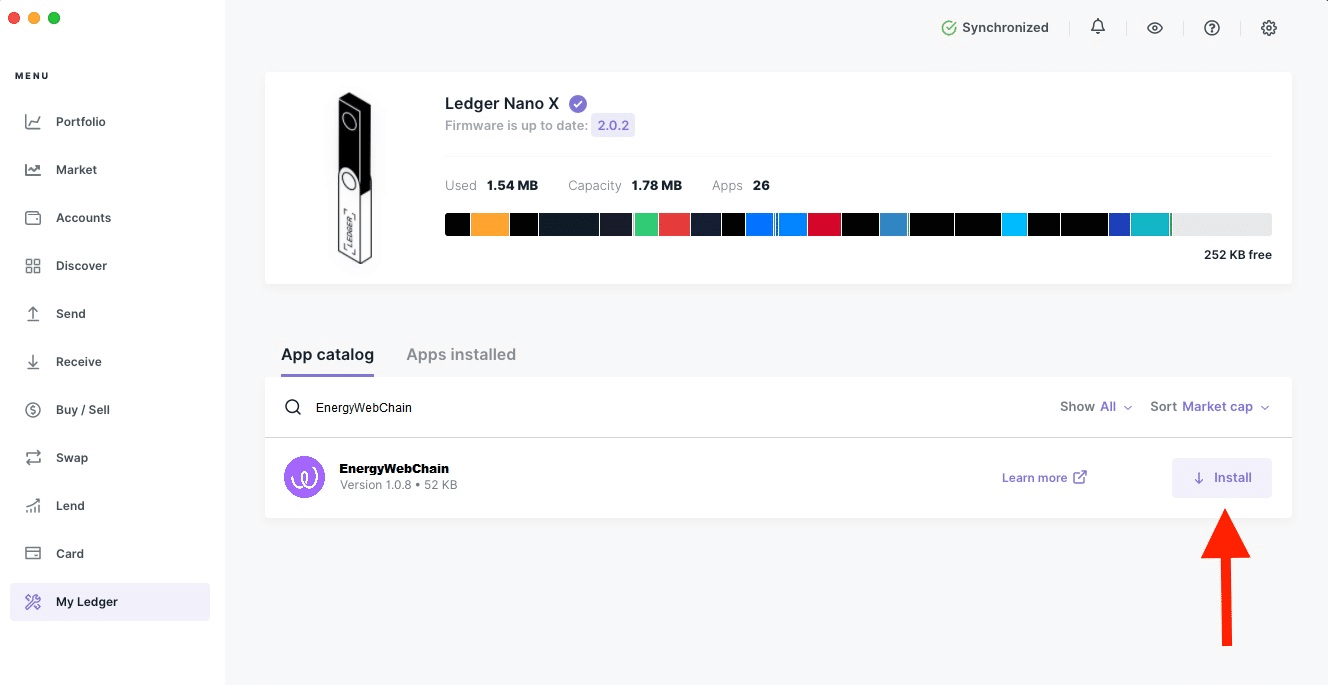The height and width of the screenshot is (685, 1328).
Task: Click the Ledger Nano X title
Action: [502, 103]
